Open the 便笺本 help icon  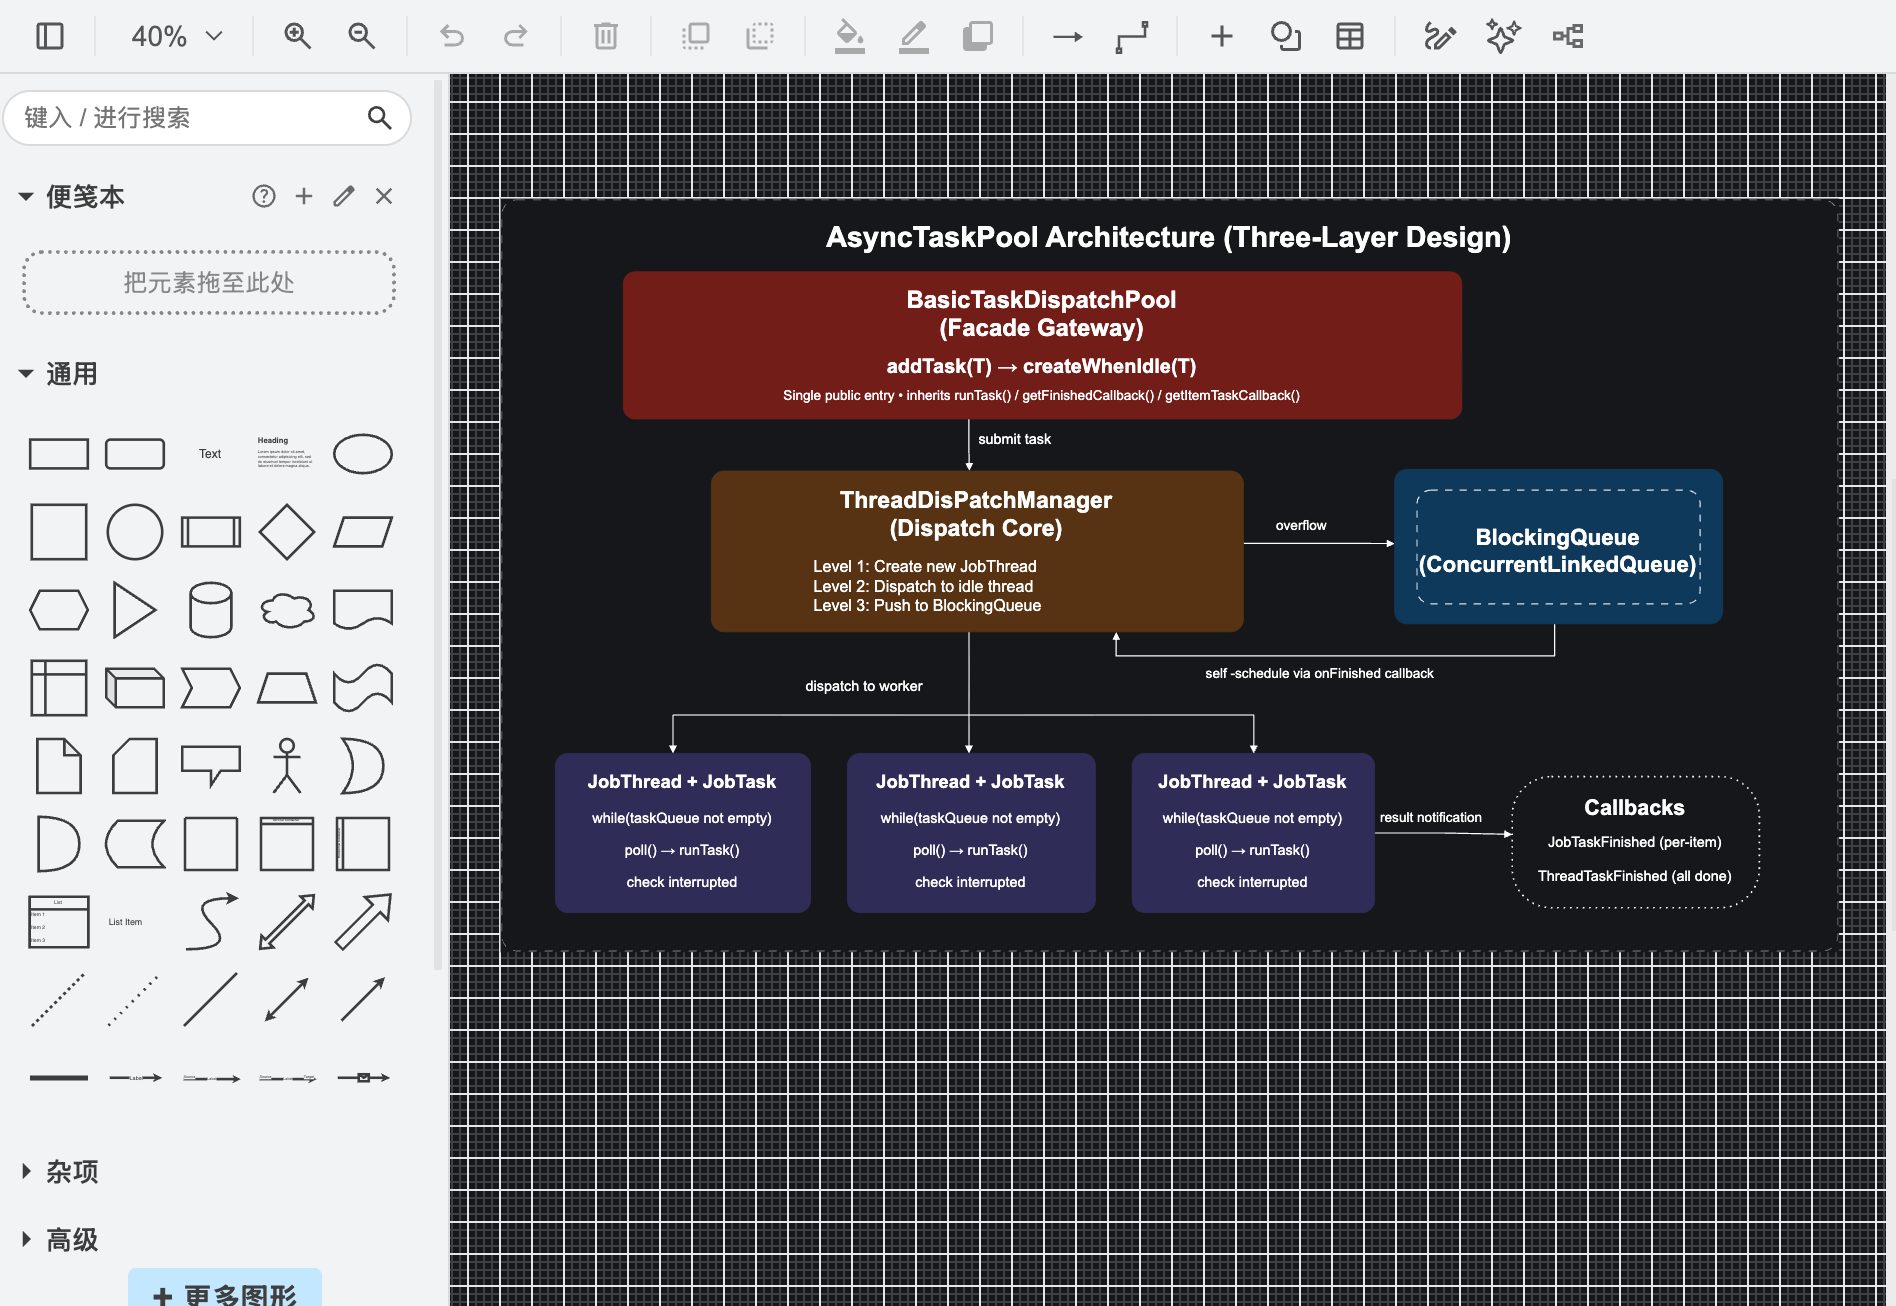pos(264,196)
